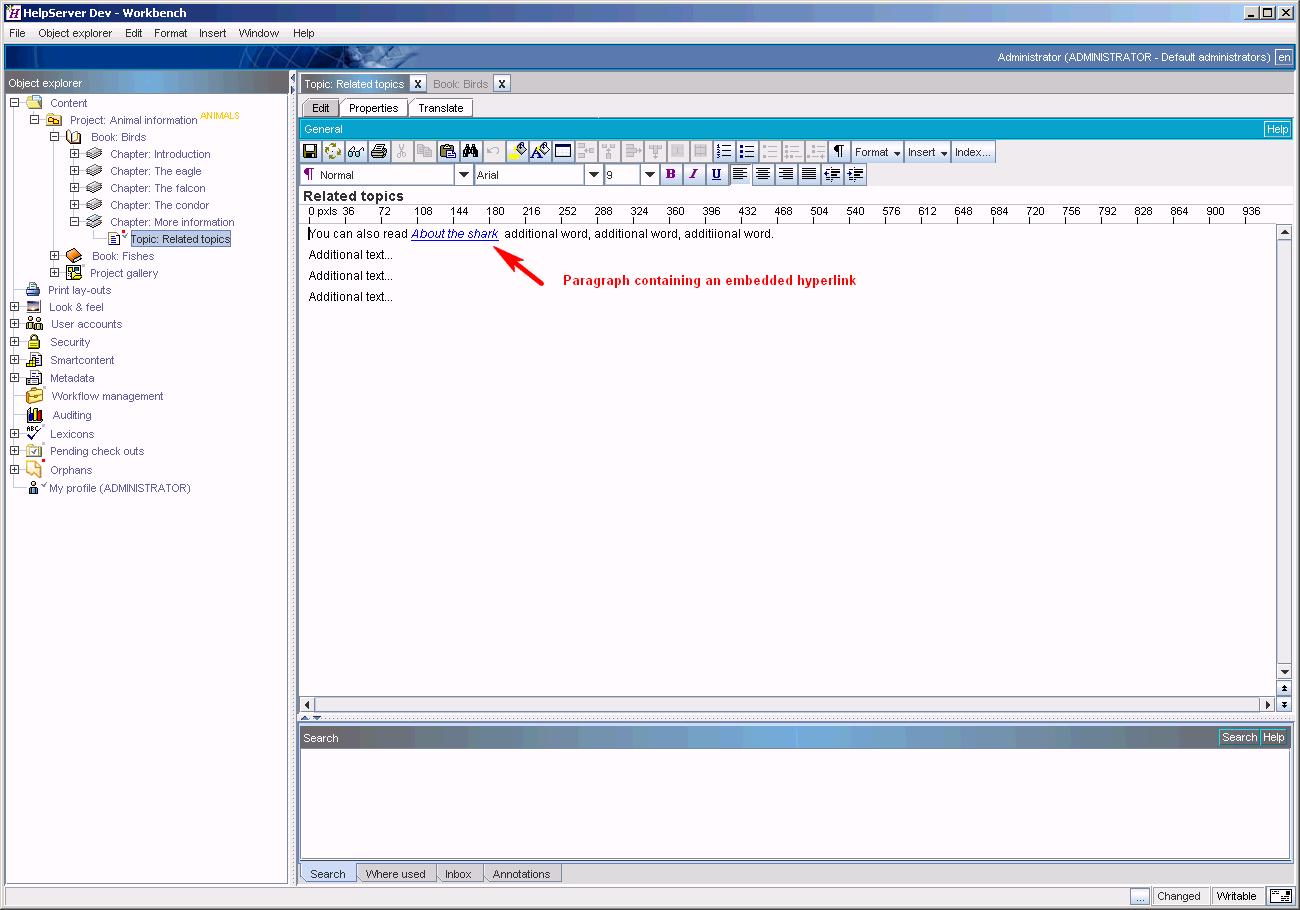Open the Annotations tab

pyautogui.click(x=521, y=874)
